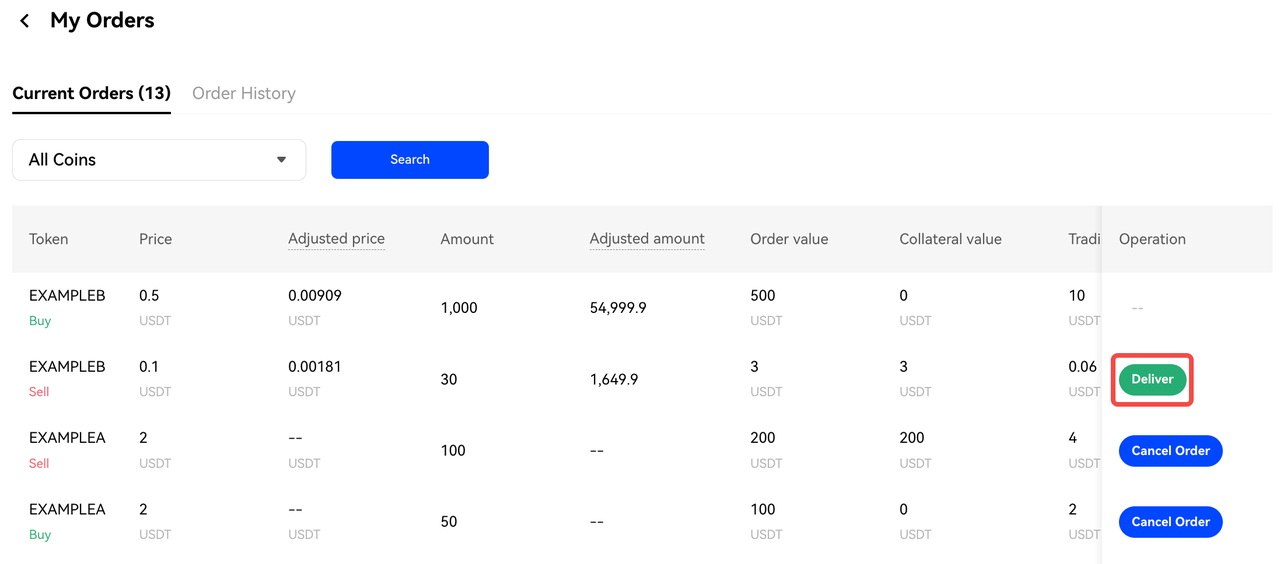Click the Adjusted price column header
The height and width of the screenshot is (564, 1280).
pyautogui.click(x=336, y=239)
